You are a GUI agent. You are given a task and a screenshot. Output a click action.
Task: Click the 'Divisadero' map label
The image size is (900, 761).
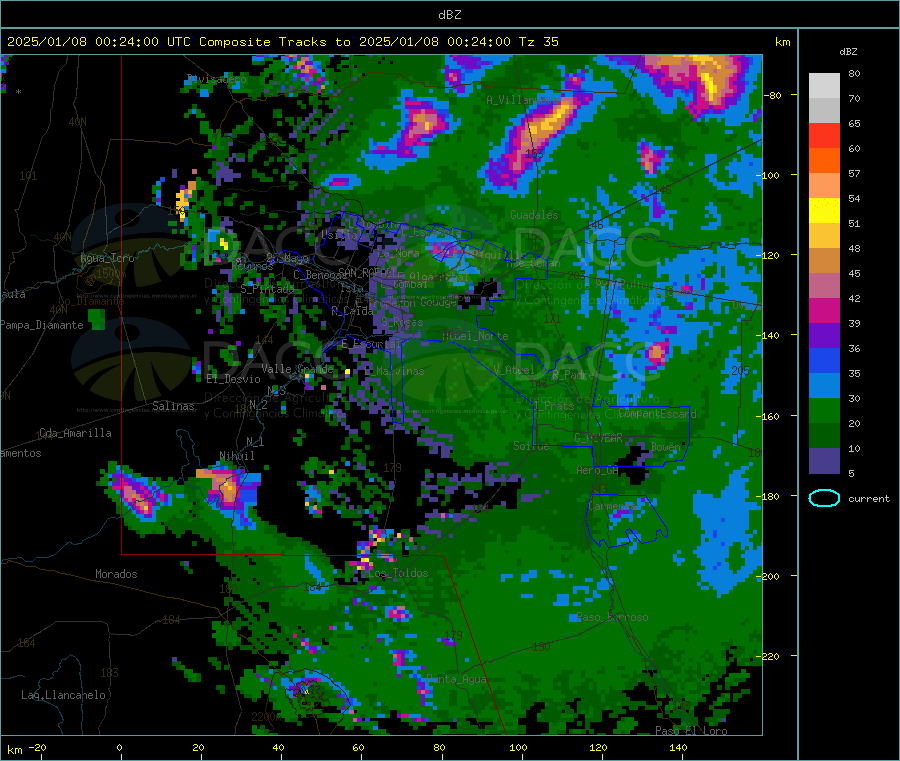[x=216, y=79]
